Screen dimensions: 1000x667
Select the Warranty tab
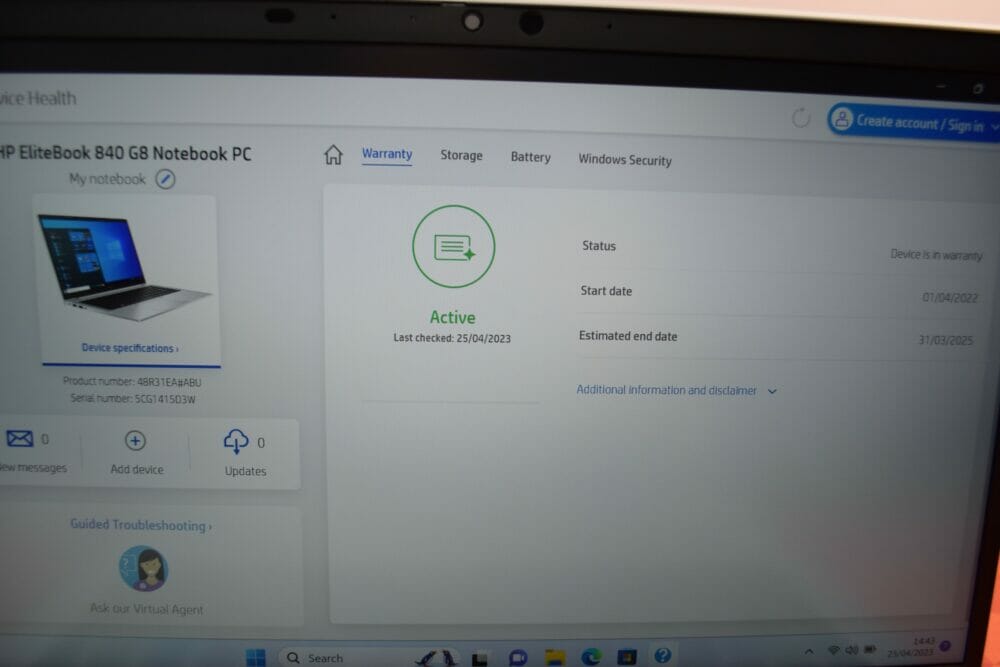coord(387,154)
